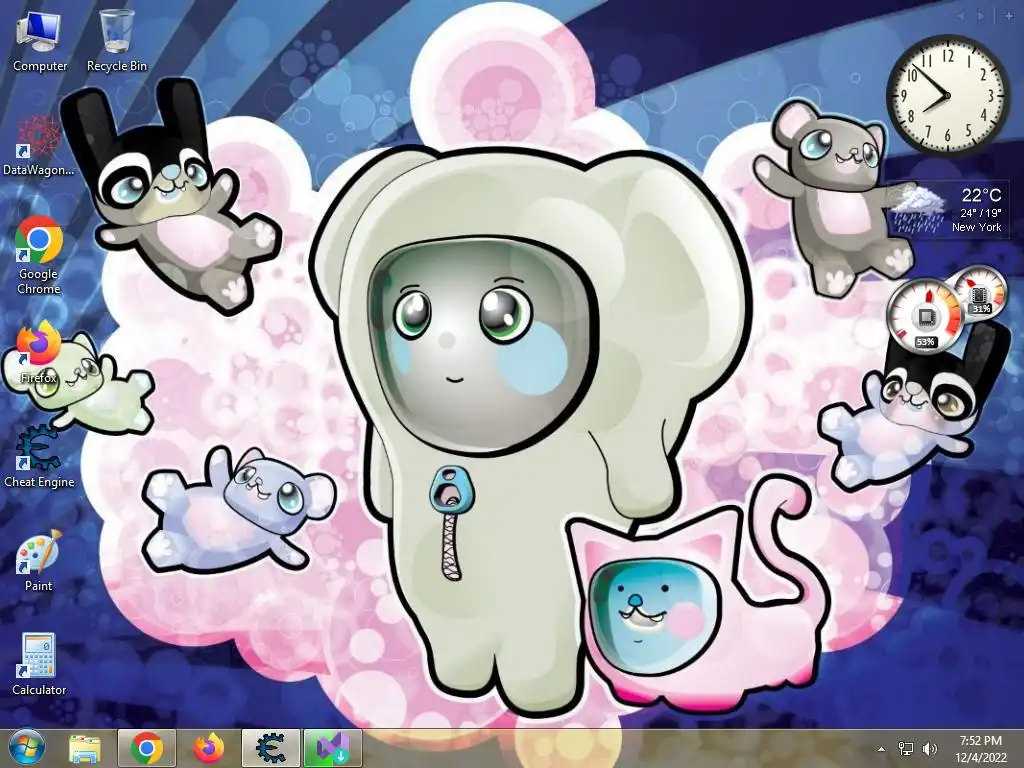Screen dimensions: 1024x768
Task: Open the network status tray icon
Action: point(906,748)
